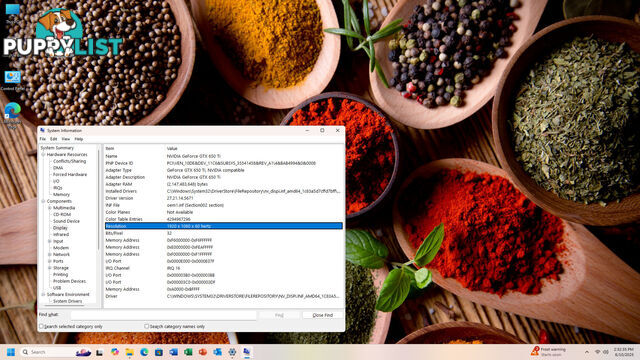Image resolution: width=640 pixels, height=360 pixels.
Task: Expand the Multimedia tree node
Action: (x=50, y=208)
